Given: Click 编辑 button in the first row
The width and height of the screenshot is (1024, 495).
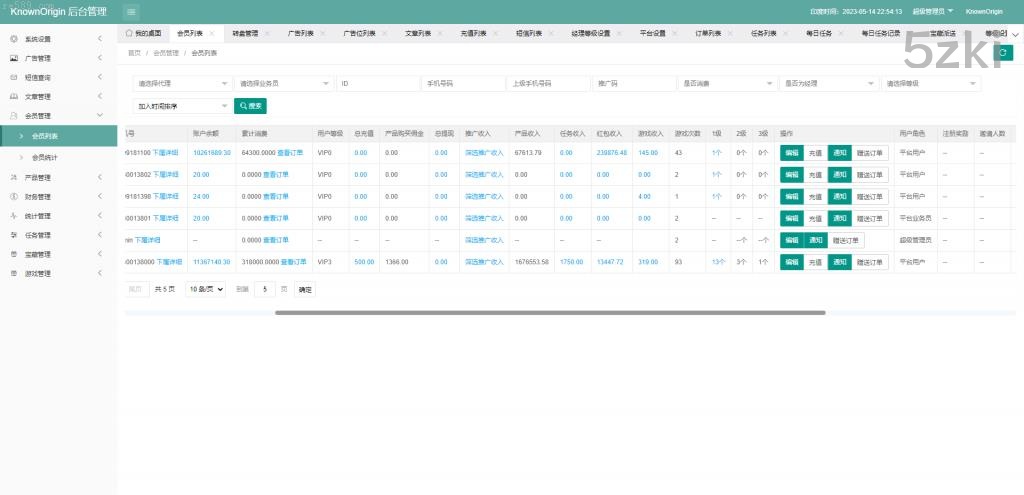Looking at the screenshot, I should 791,153.
